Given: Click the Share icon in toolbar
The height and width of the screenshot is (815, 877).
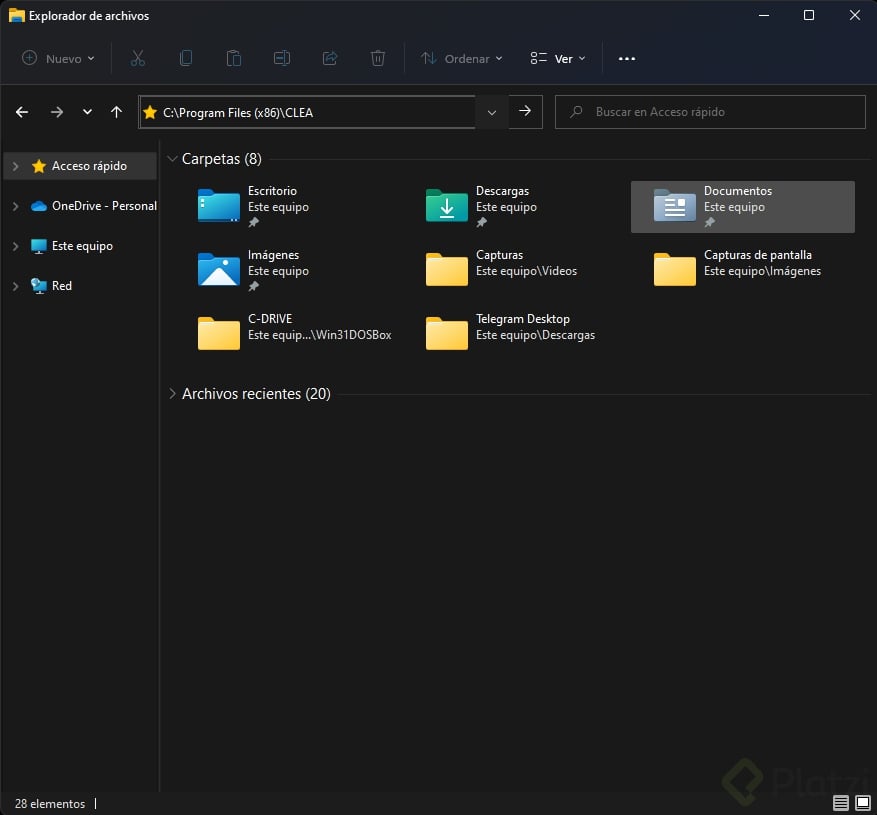Looking at the screenshot, I should tap(330, 58).
